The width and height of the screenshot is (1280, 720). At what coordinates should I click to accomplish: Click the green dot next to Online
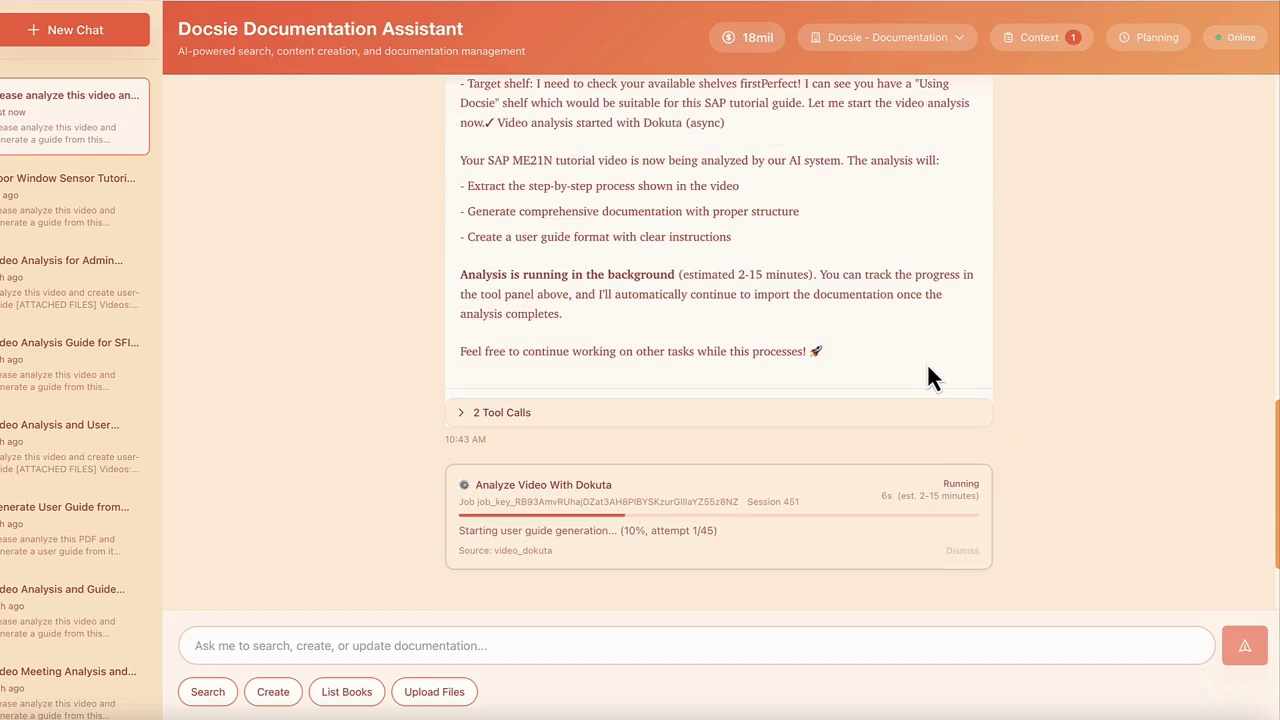click(1218, 37)
